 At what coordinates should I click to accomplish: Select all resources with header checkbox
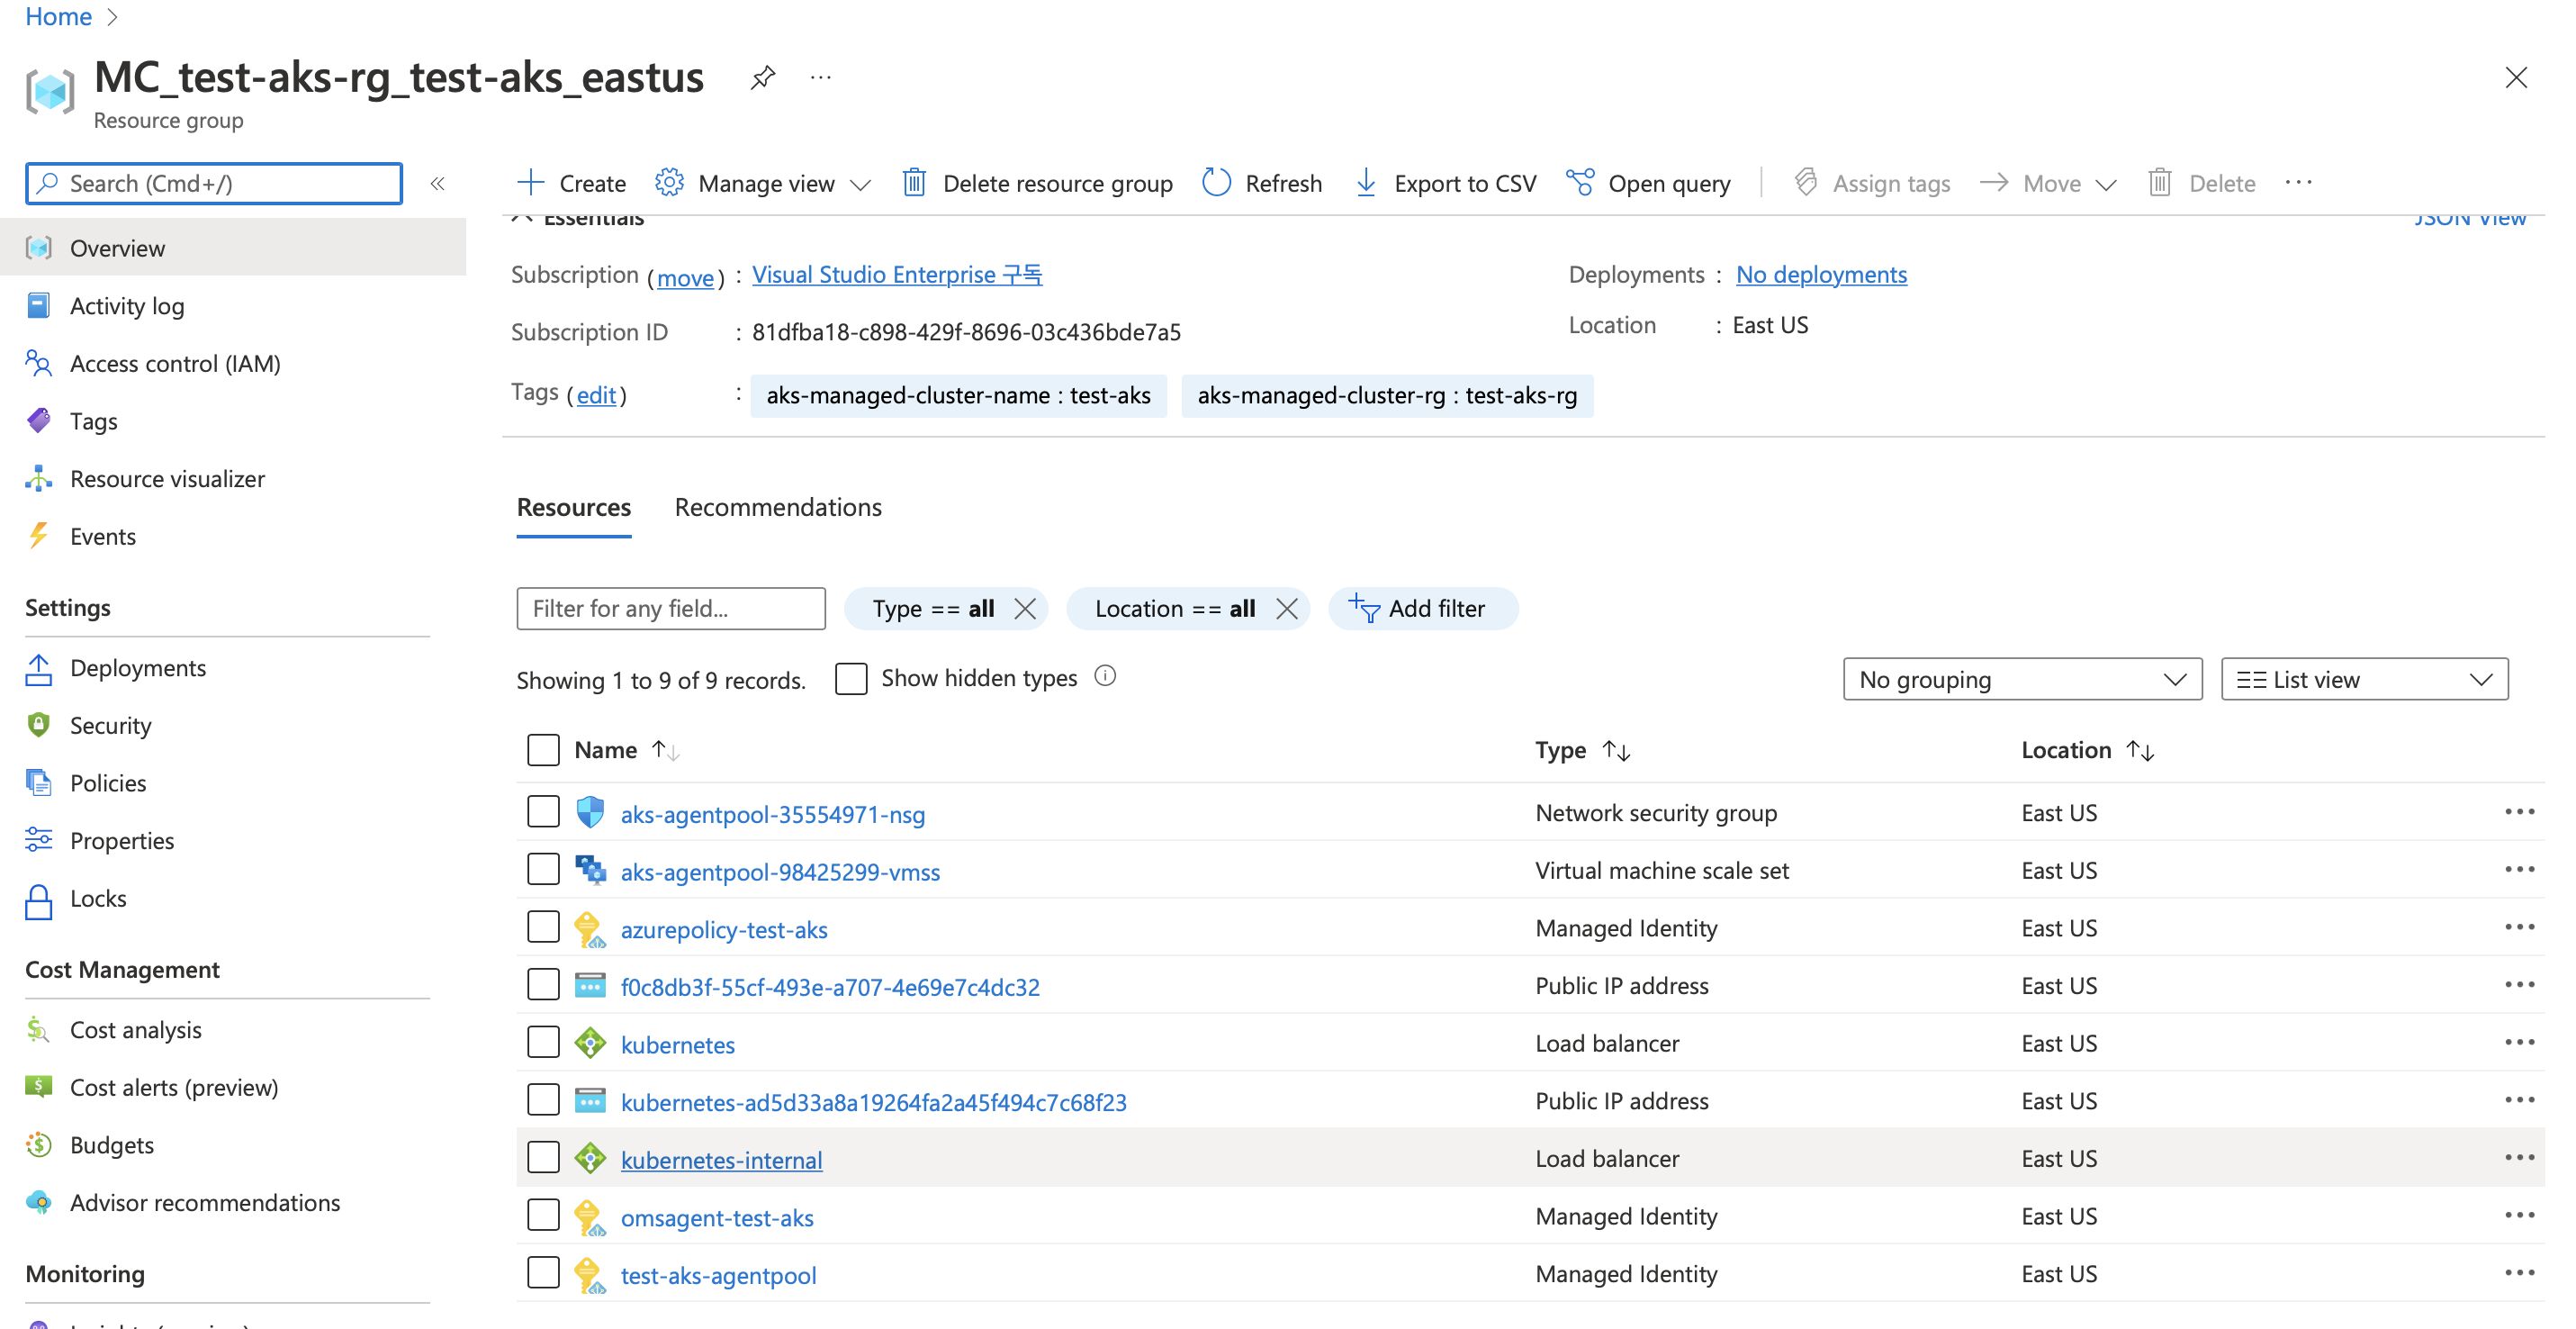pos(543,750)
